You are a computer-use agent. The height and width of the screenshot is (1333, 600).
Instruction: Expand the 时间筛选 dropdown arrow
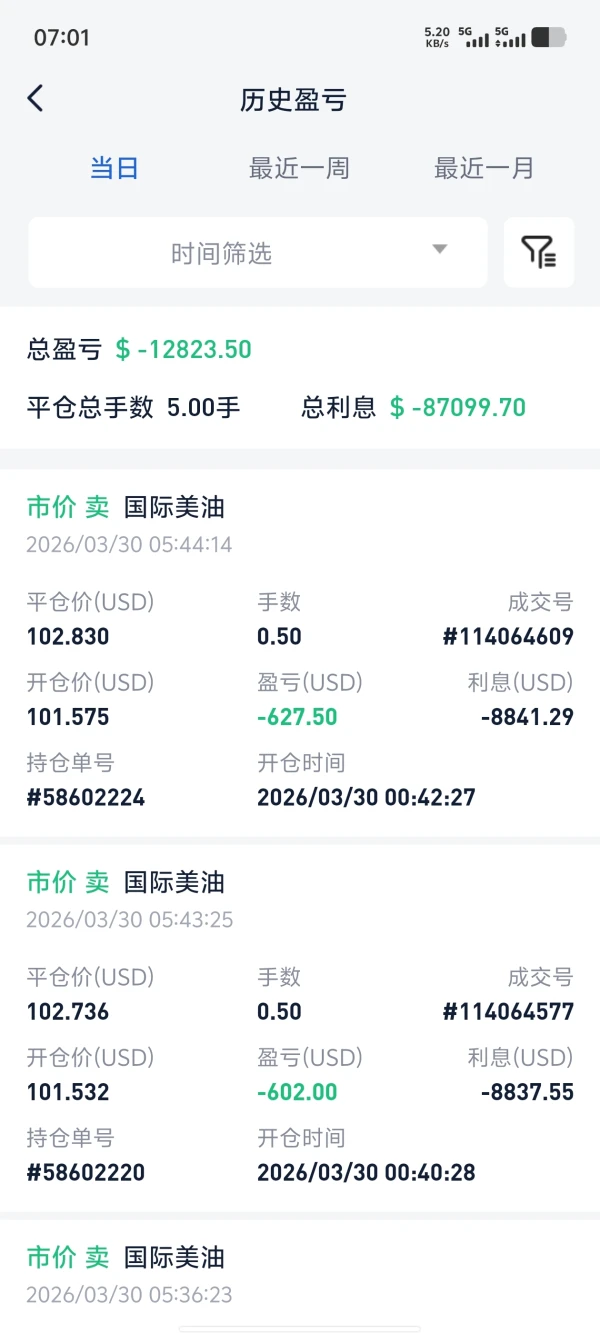(x=439, y=250)
